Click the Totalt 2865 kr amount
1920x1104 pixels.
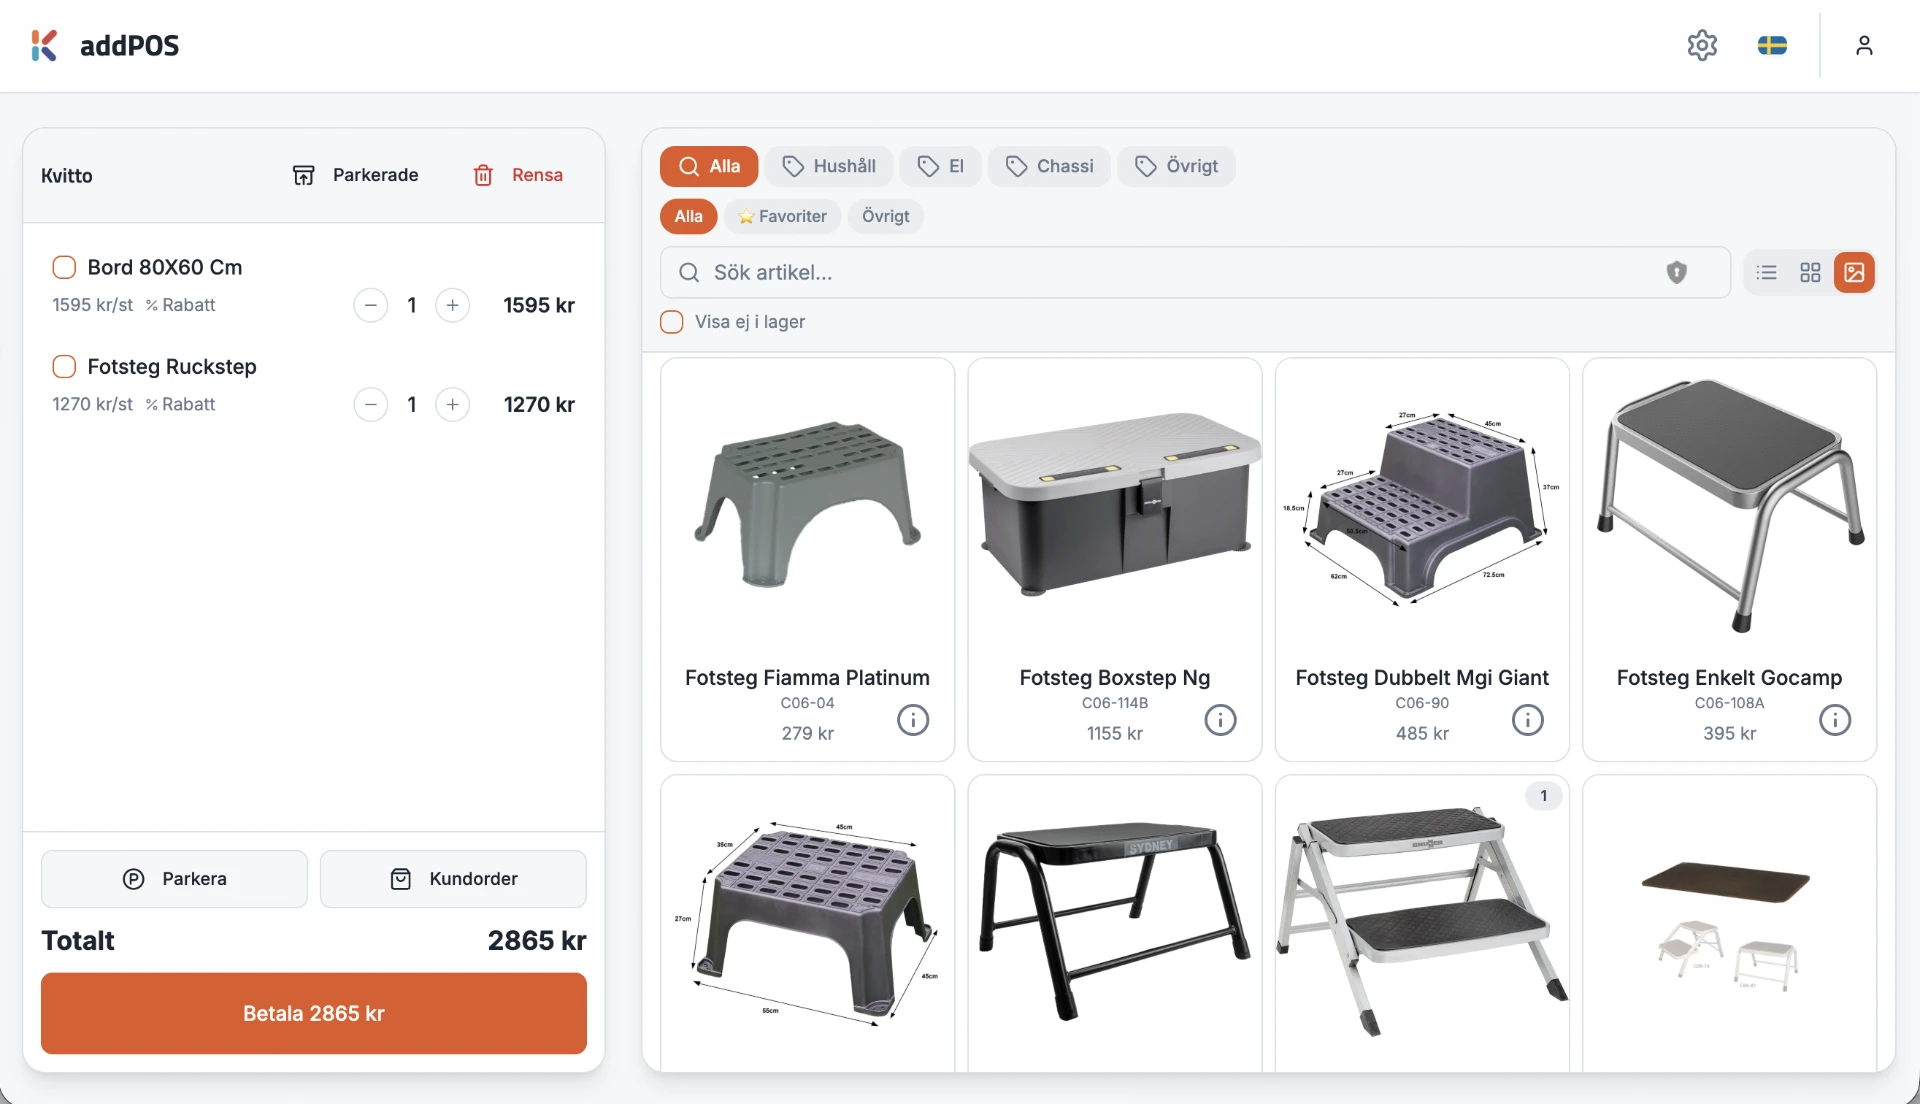[x=537, y=940]
